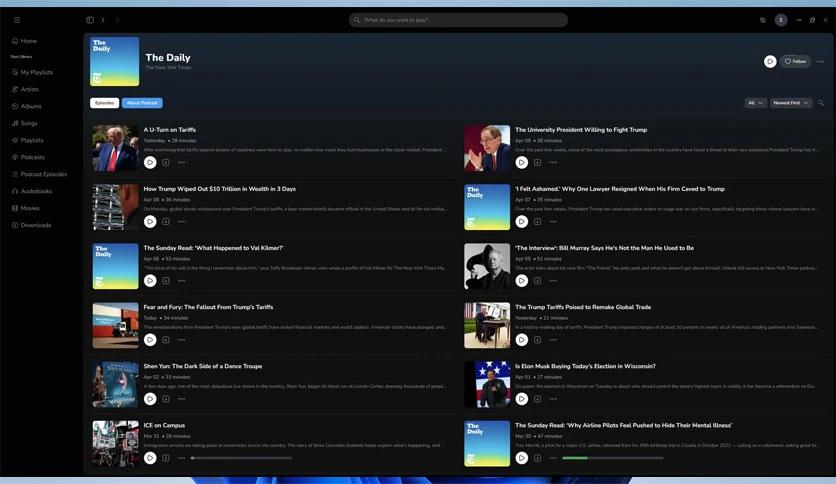Open options for How Trump Wiped Out $10 Trillion
The height and width of the screenshot is (484, 836).
point(181,222)
